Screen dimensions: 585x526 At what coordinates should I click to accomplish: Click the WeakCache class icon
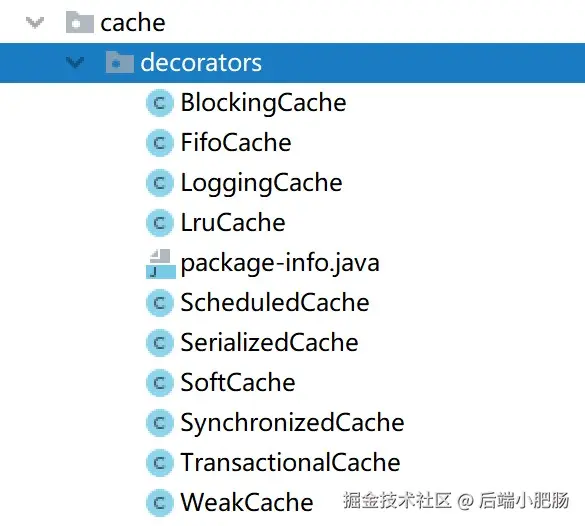click(160, 503)
